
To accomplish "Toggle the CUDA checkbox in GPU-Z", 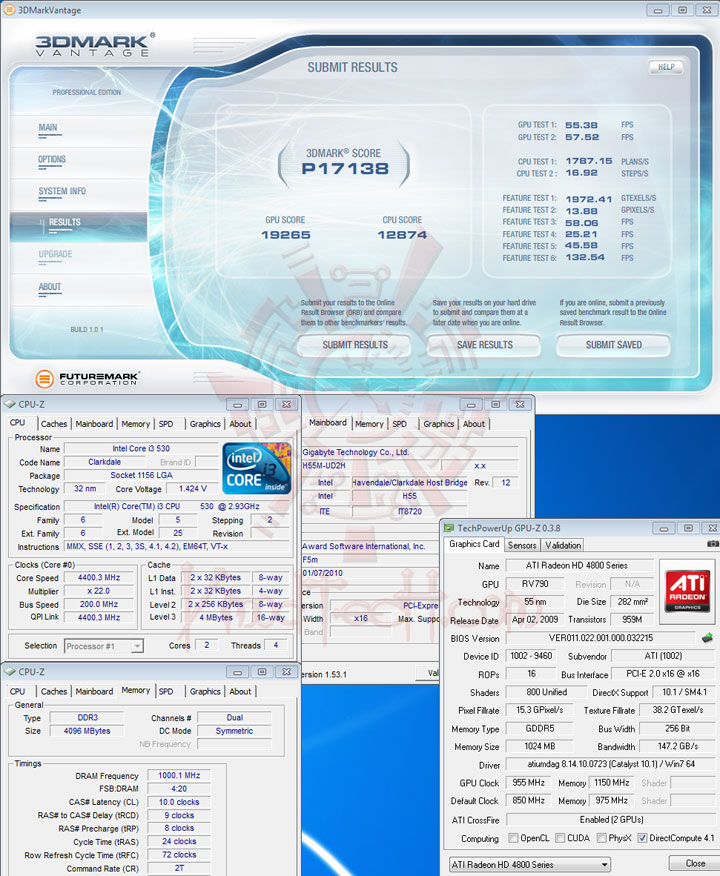I will pyautogui.click(x=560, y=838).
